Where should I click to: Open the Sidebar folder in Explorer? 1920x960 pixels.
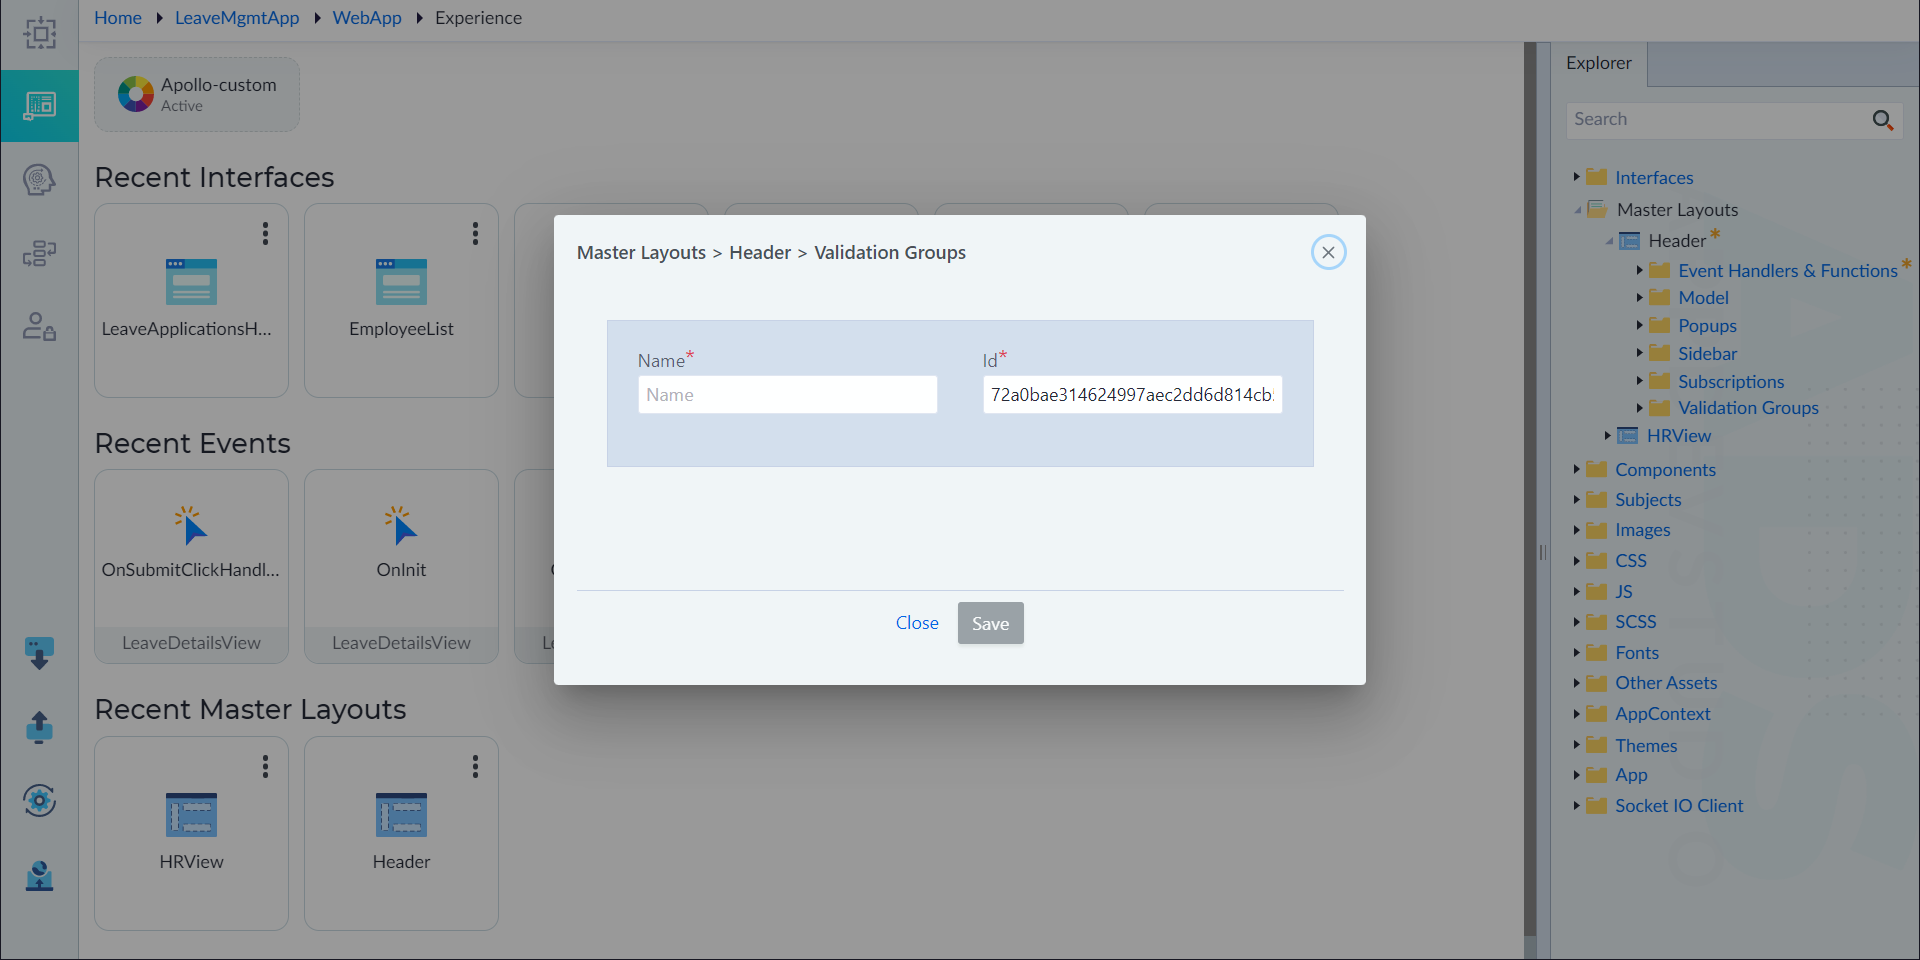1707,353
